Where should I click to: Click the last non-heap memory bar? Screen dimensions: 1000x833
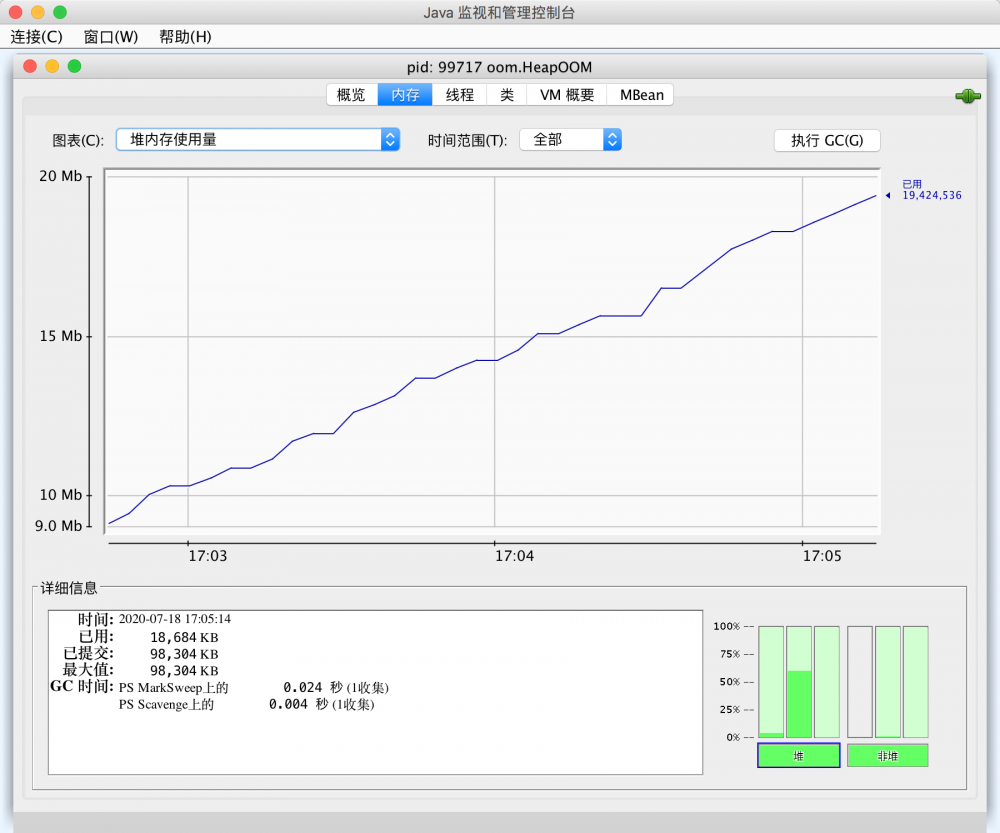point(914,680)
